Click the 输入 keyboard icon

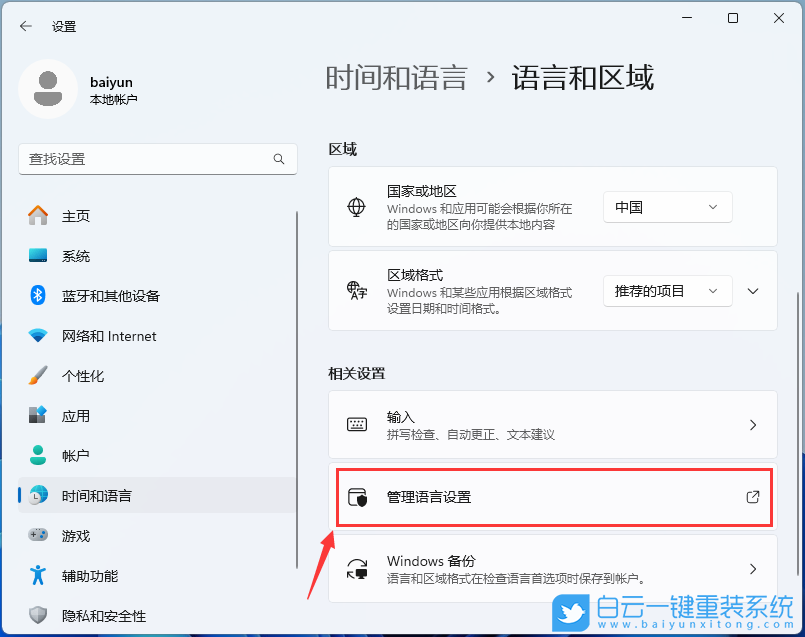356,424
